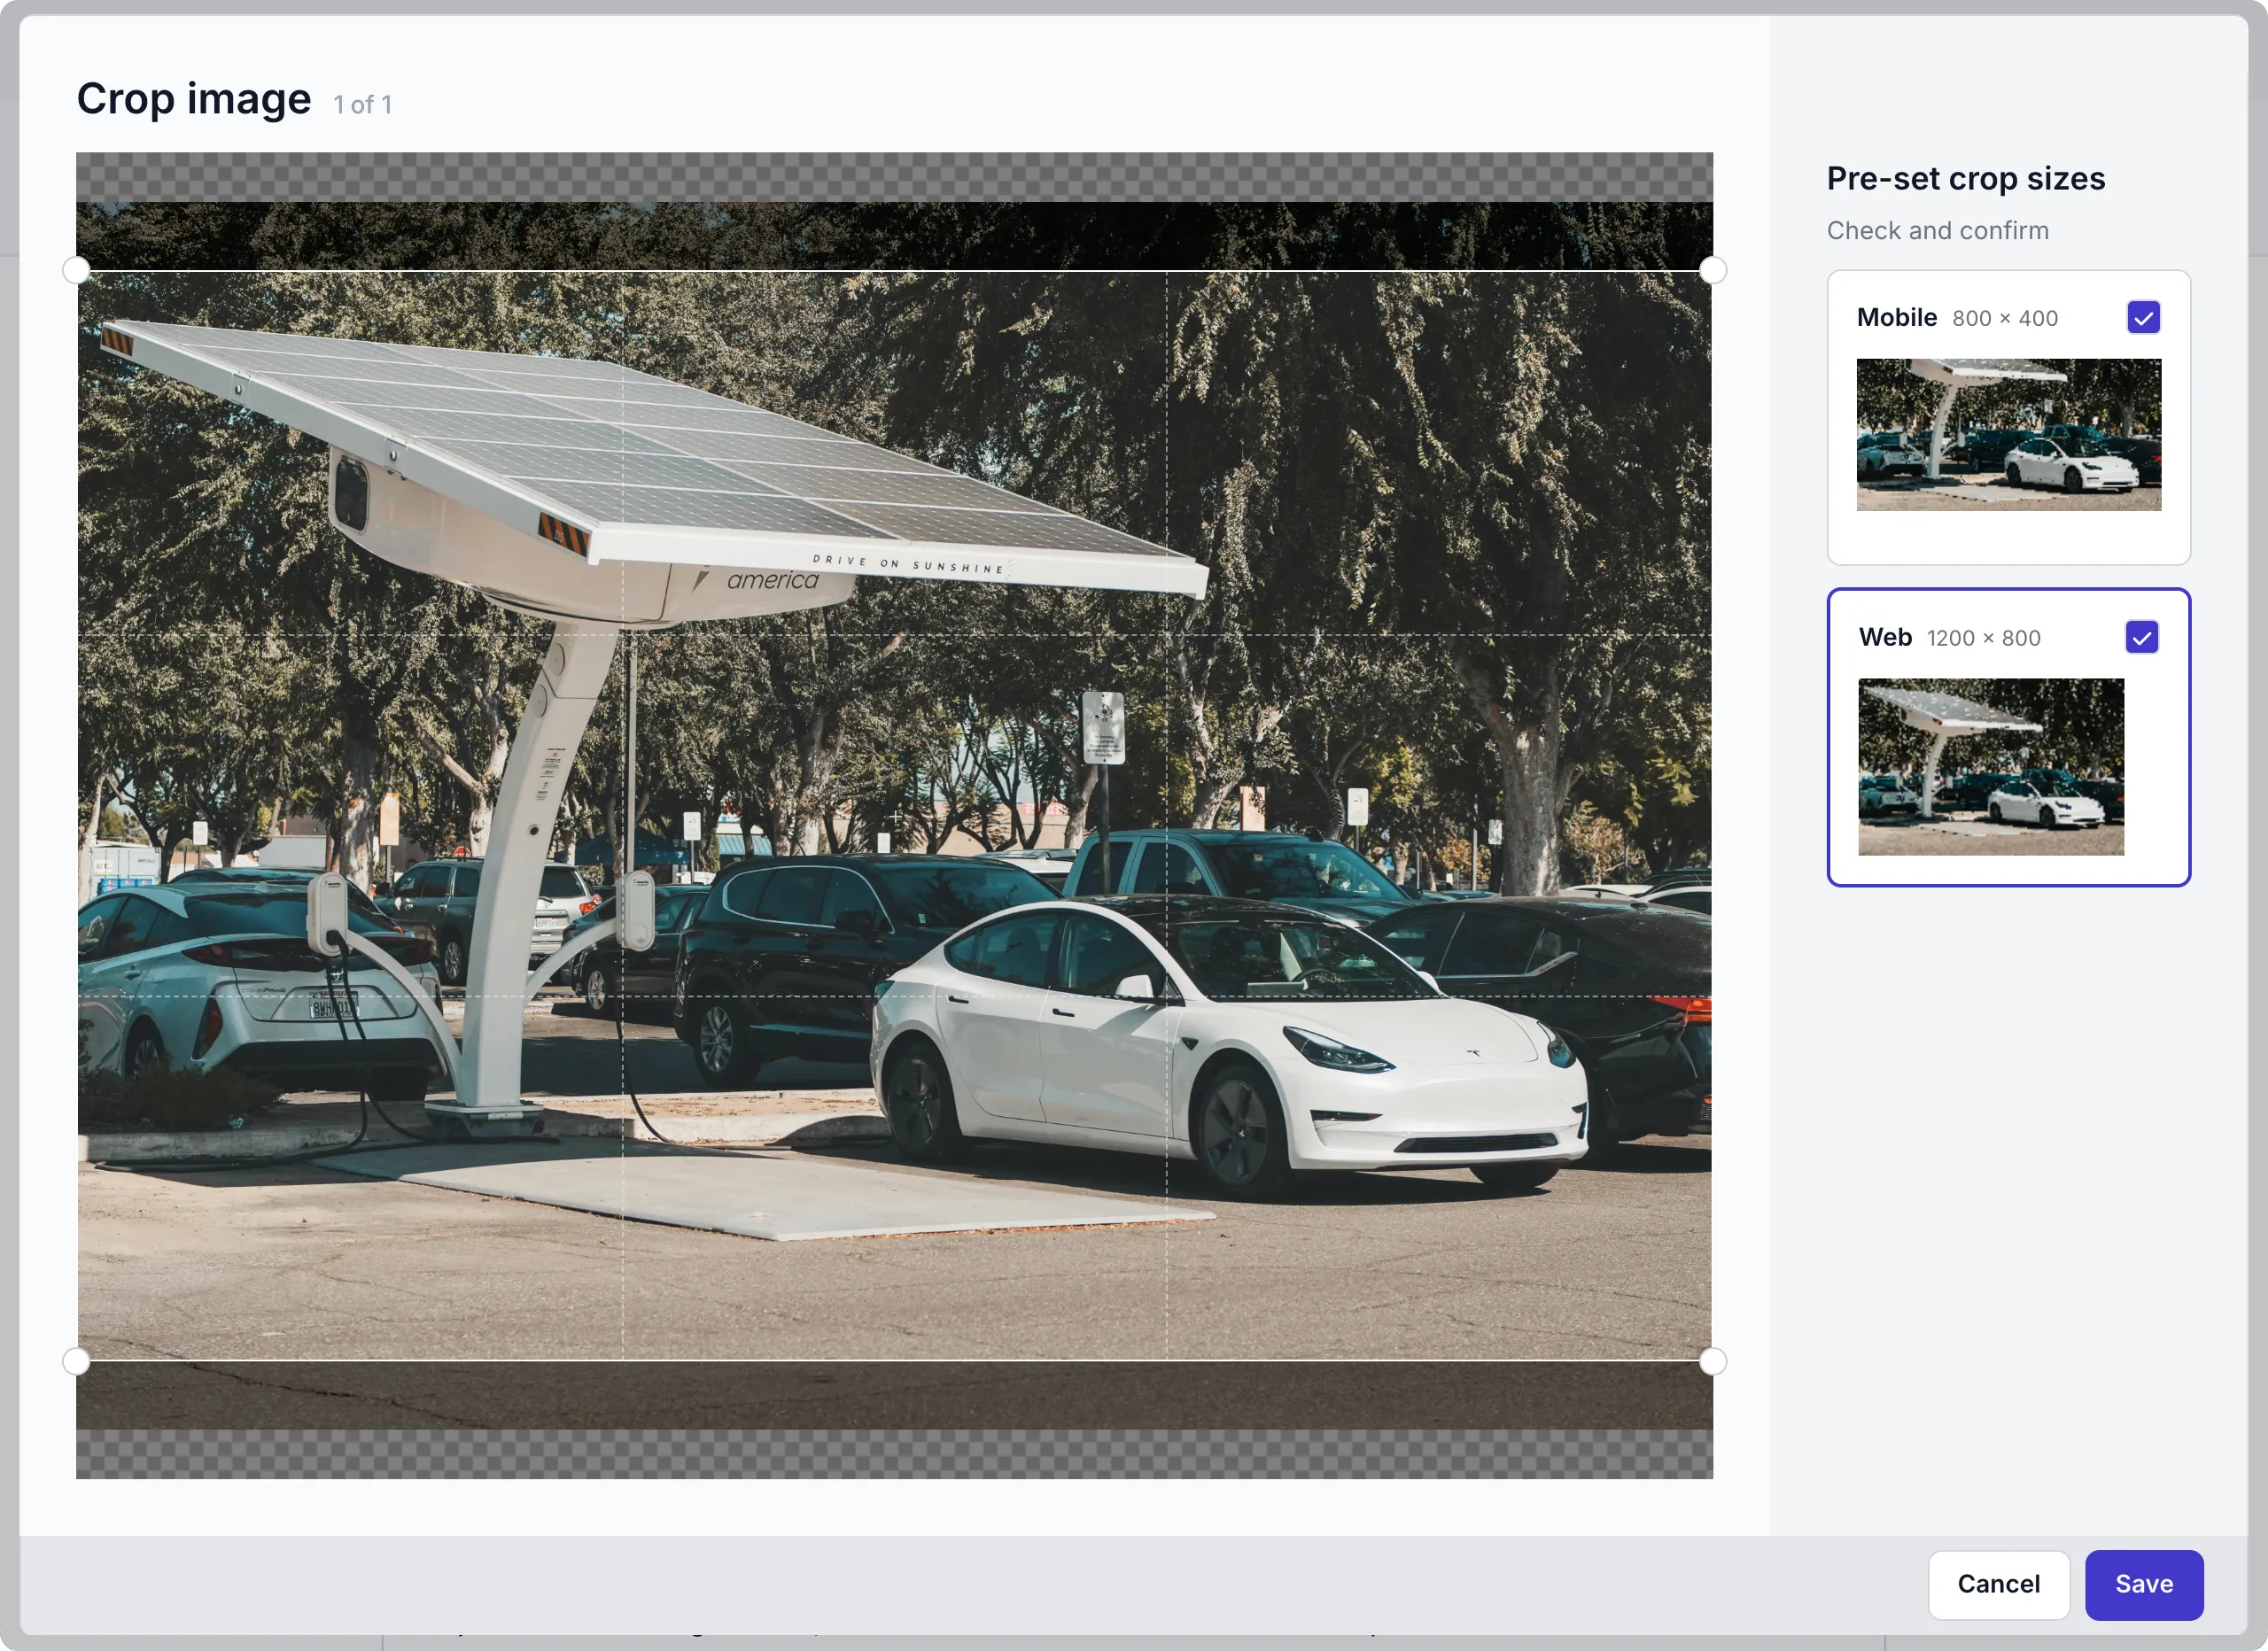
Task: Click the 'Check and confirm' text
Action: click(x=1937, y=230)
